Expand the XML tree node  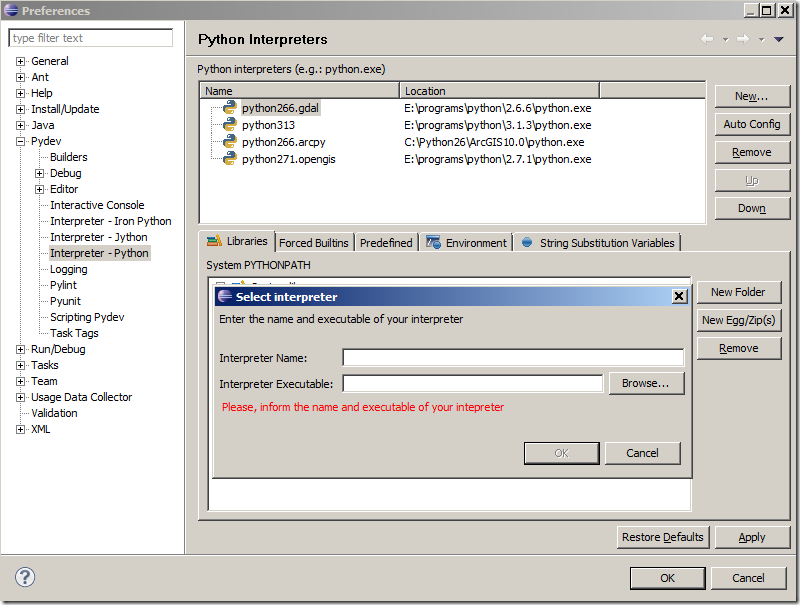[x=20, y=430]
